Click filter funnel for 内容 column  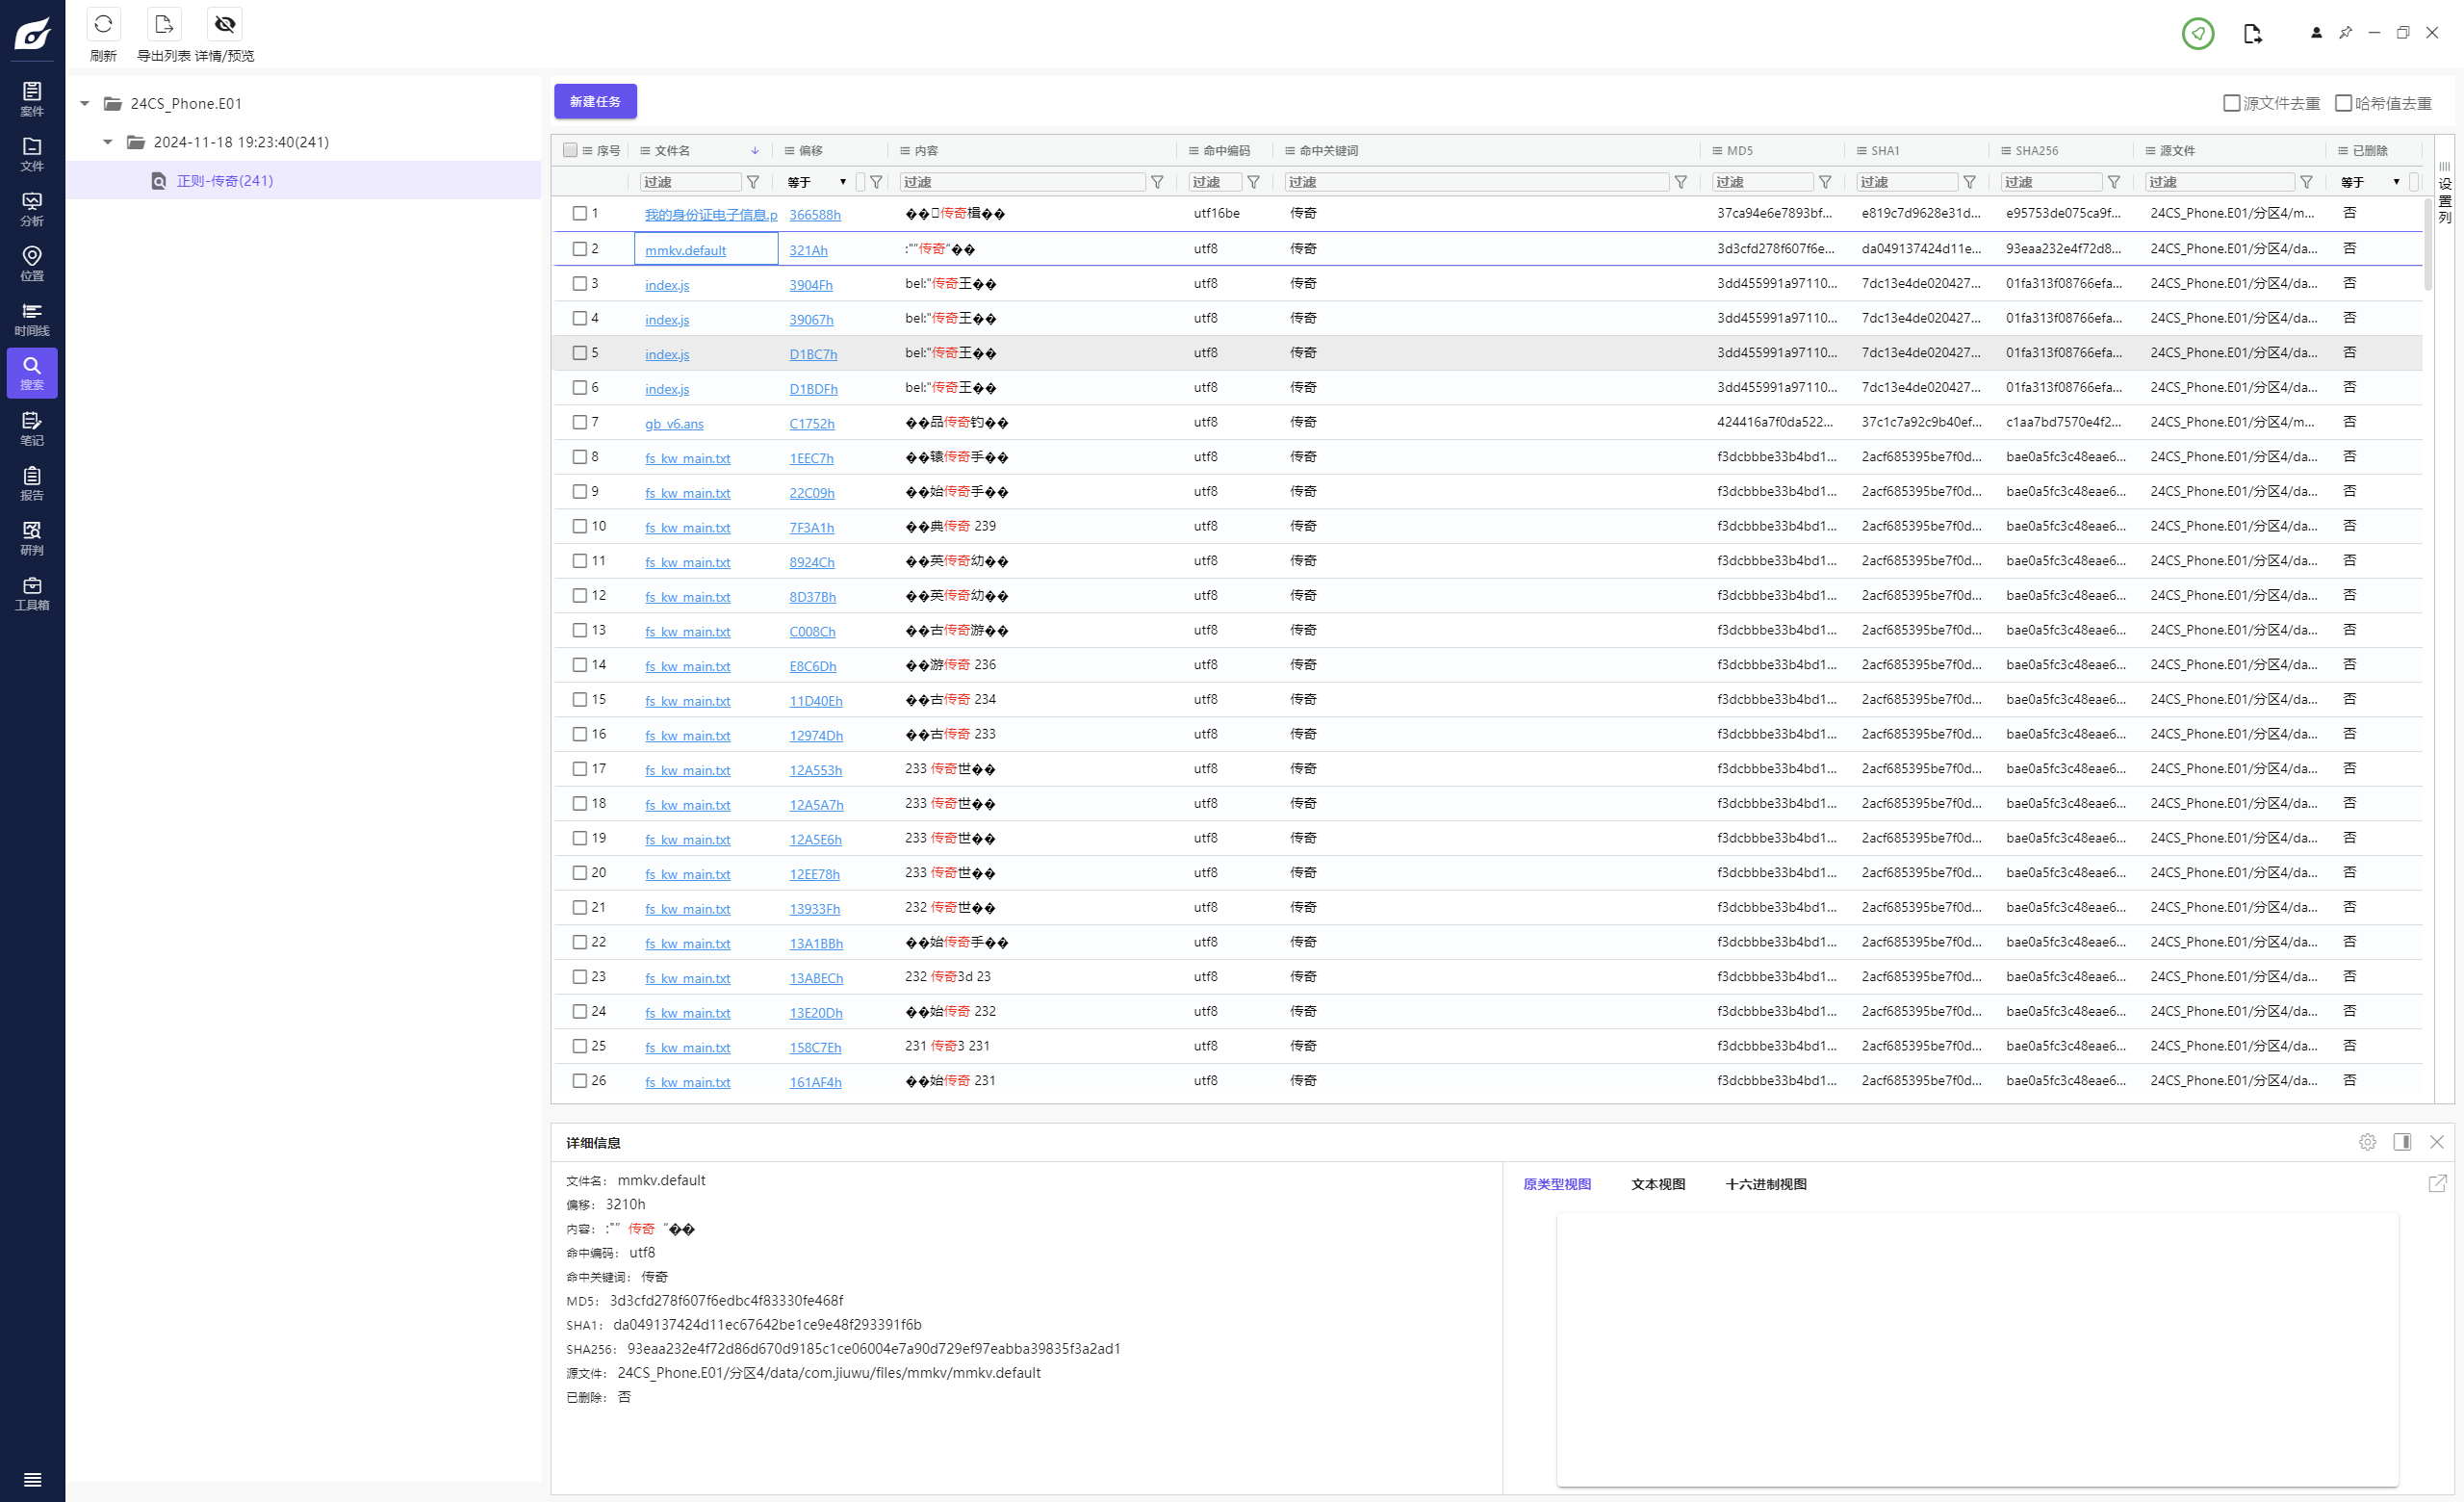point(1157,182)
